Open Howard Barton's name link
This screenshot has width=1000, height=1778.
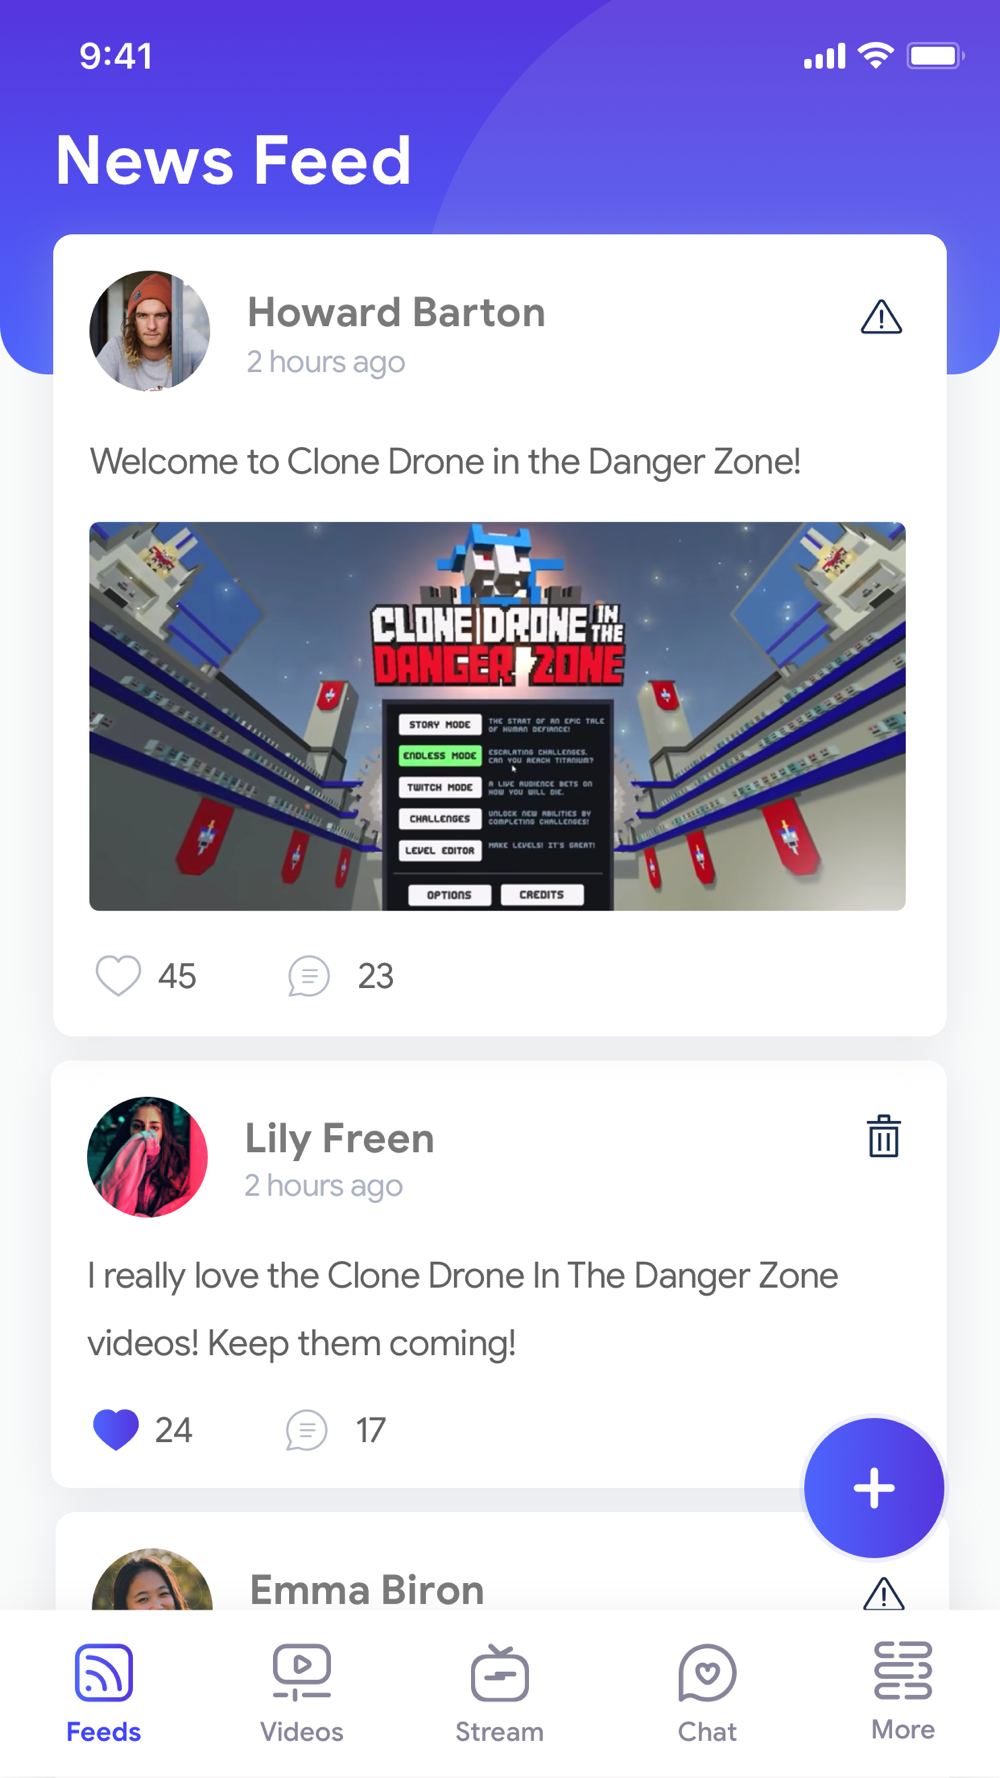396,312
